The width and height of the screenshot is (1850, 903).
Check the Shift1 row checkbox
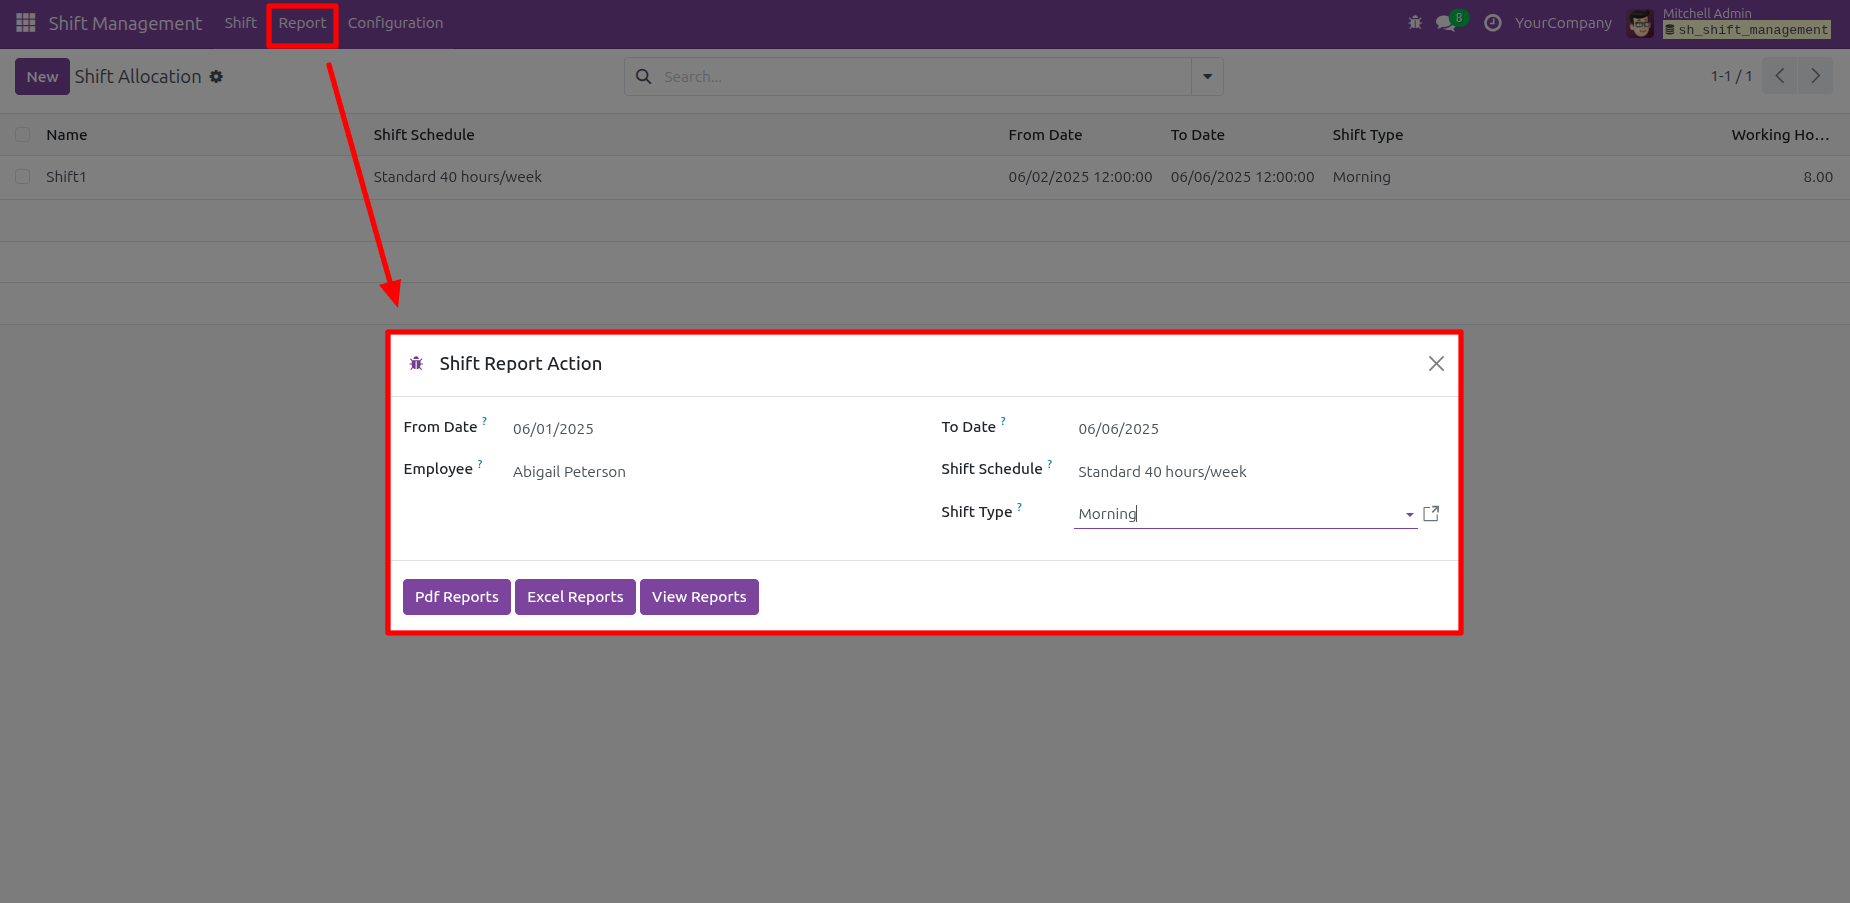pos(23,177)
